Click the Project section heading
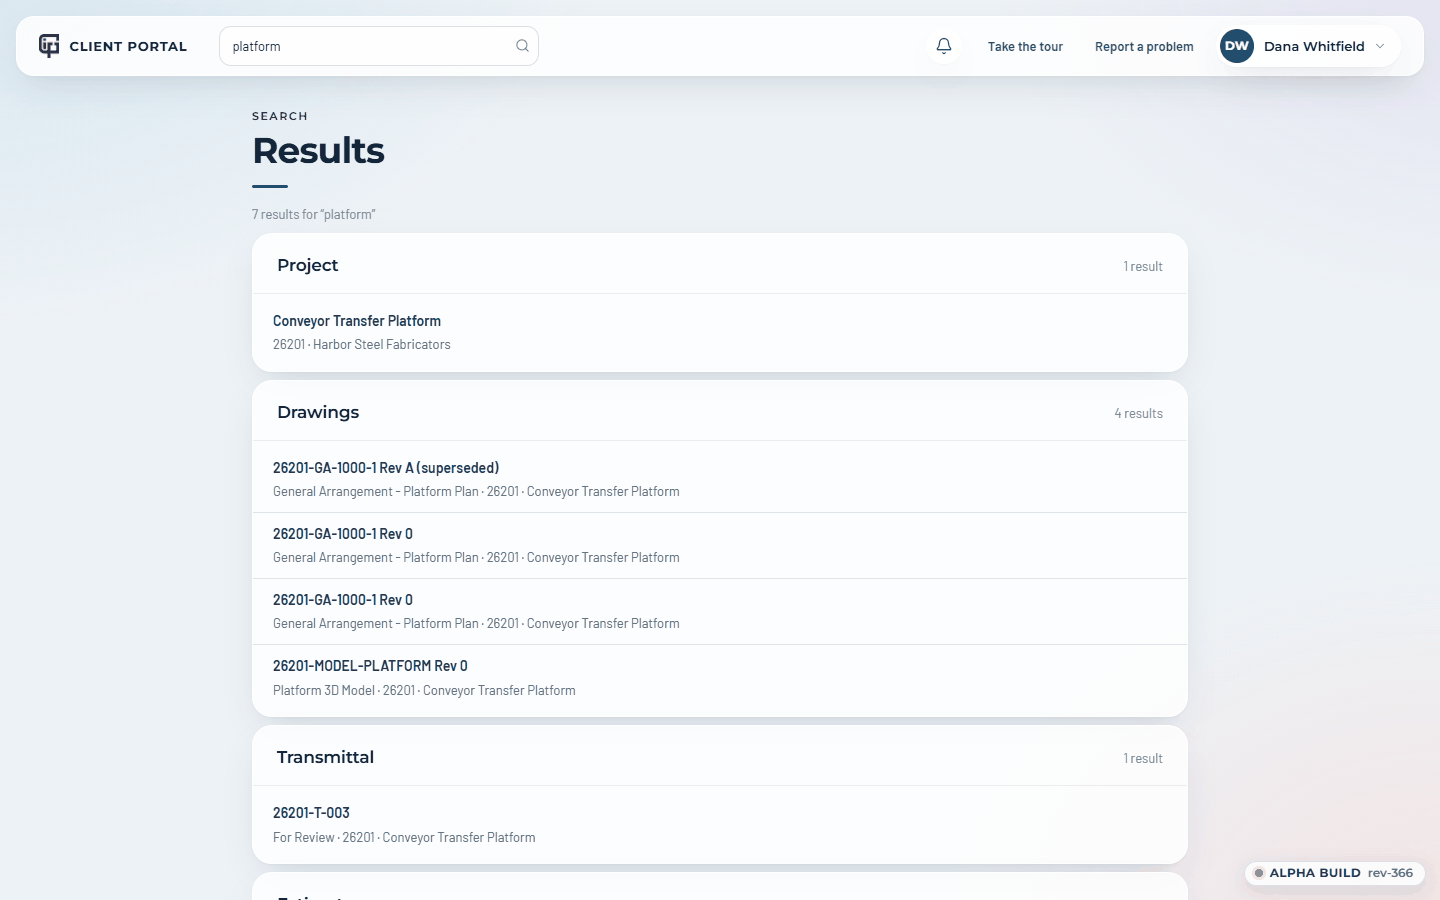 (x=308, y=265)
